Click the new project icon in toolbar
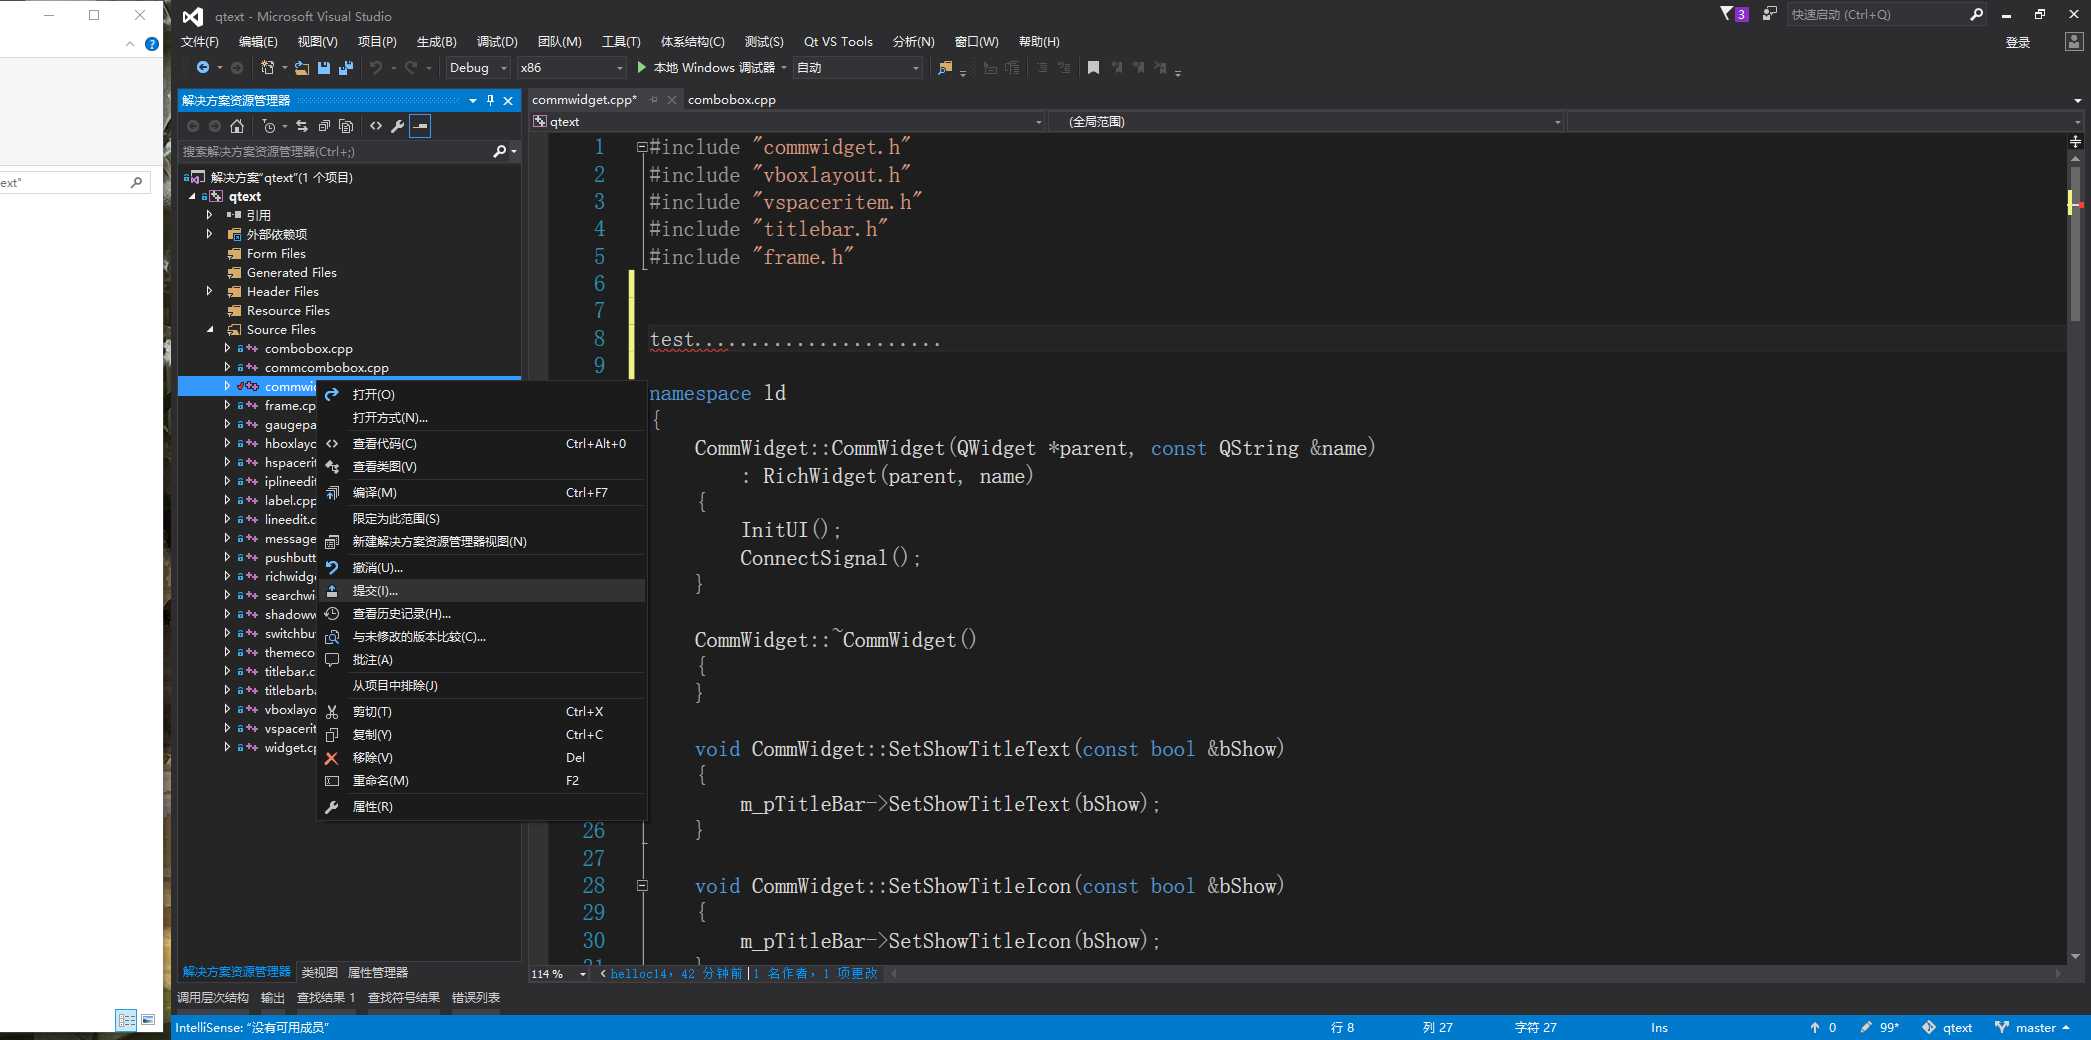Screen dimensions: 2091x1040 click(267, 68)
